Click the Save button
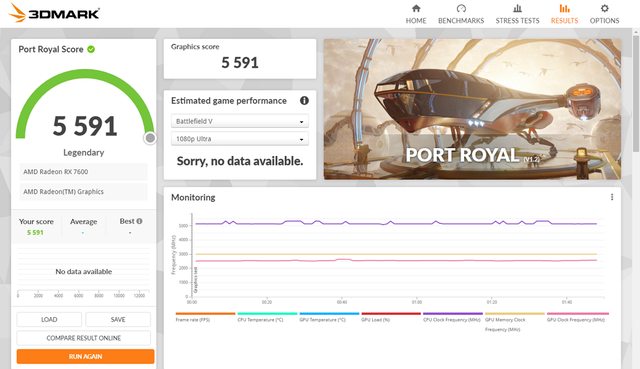This screenshot has width=640, height=369. coord(118,320)
